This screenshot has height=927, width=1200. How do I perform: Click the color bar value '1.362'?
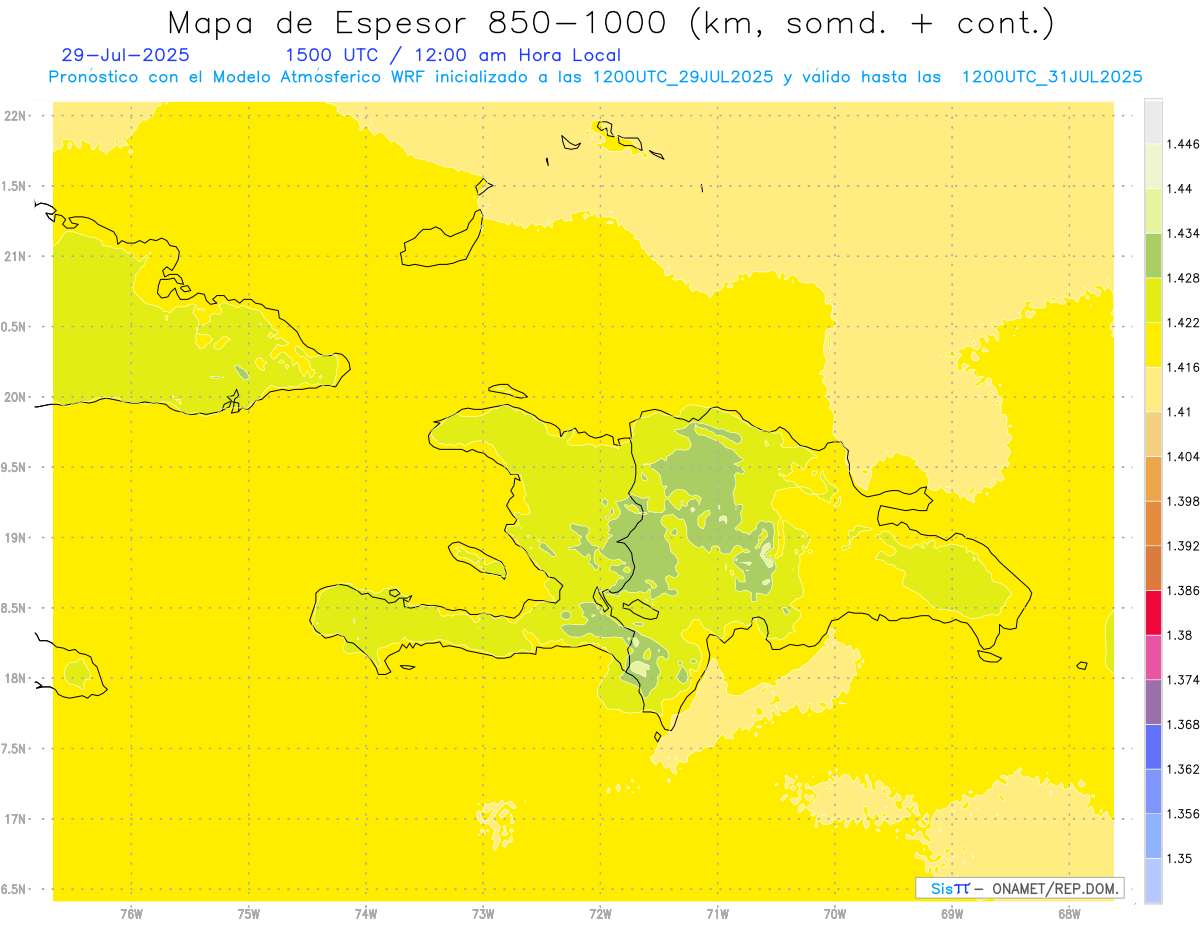pyautogui.click(x=1184, y=769)
